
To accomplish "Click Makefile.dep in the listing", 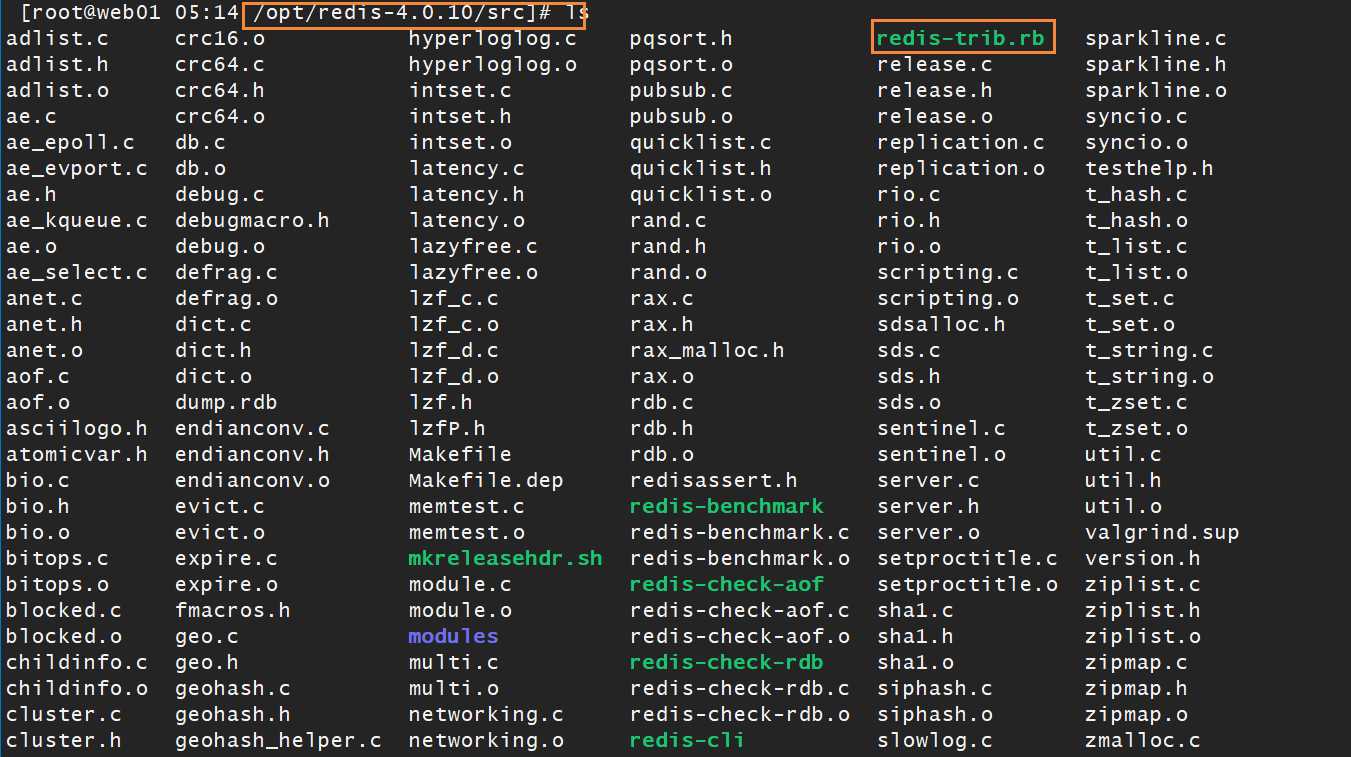I will 486,480.
